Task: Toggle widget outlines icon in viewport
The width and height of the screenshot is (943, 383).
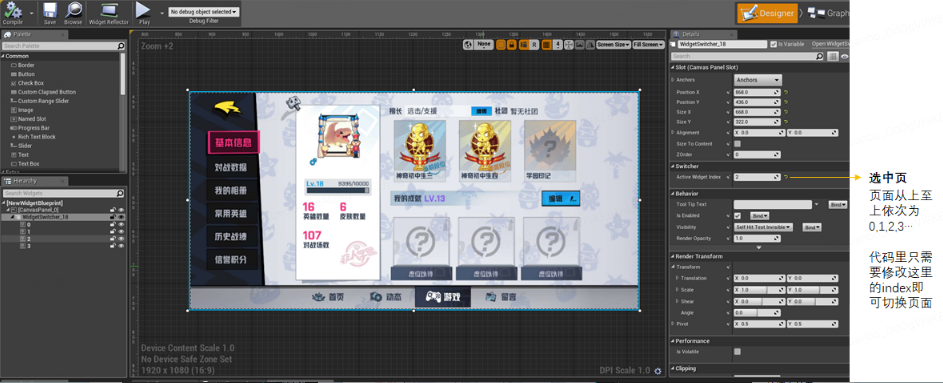Action: point(500,44)
